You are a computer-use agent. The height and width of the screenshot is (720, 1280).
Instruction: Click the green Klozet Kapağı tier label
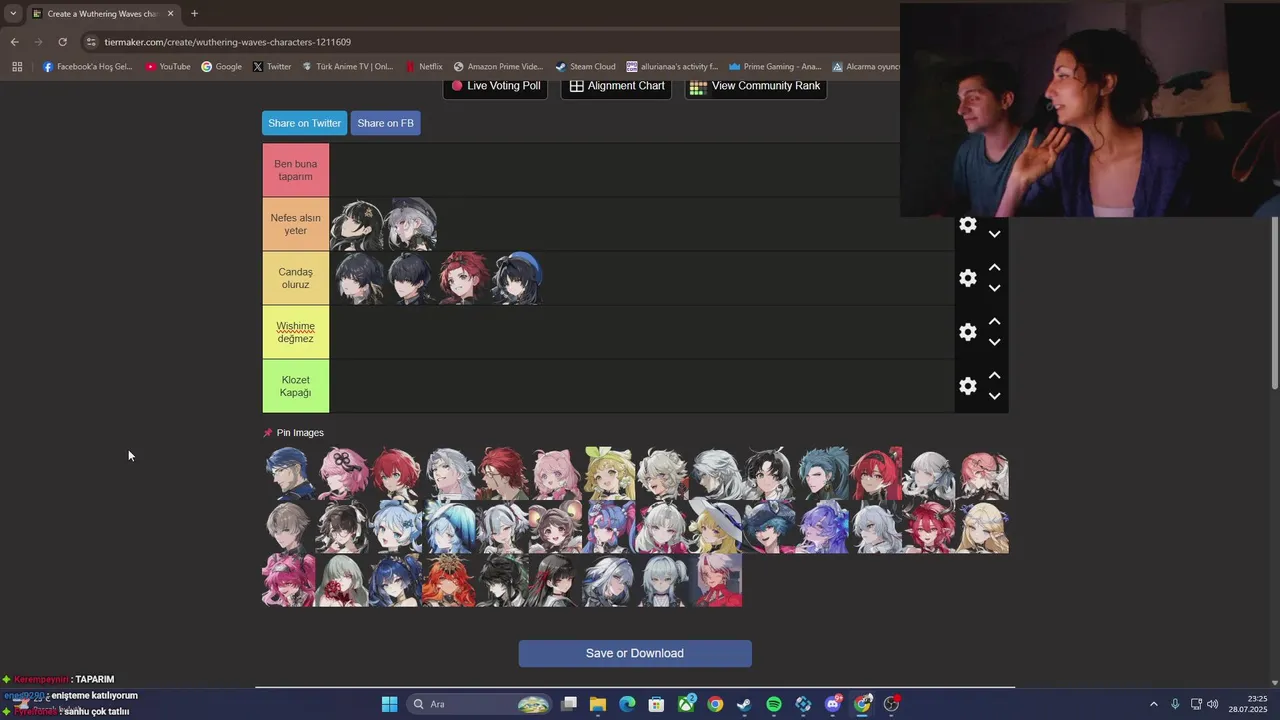click(295, 386)
